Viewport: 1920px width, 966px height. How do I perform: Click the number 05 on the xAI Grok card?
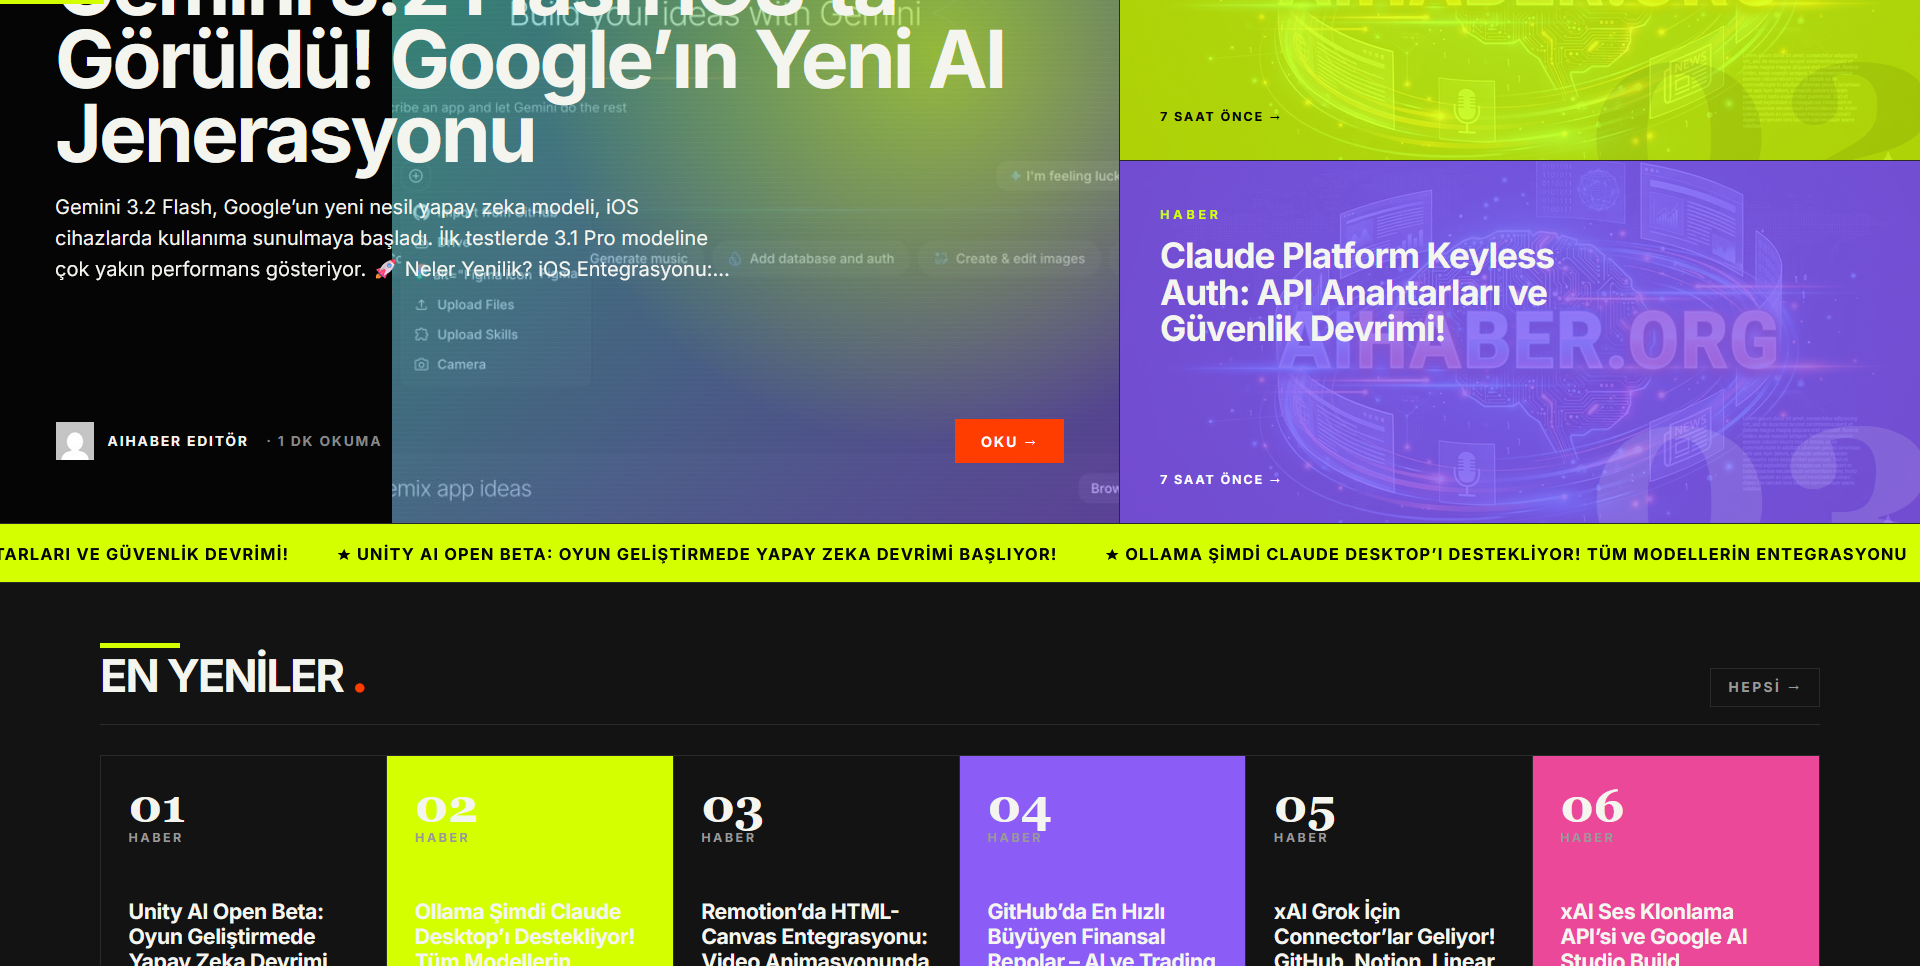pos(1305,811)
